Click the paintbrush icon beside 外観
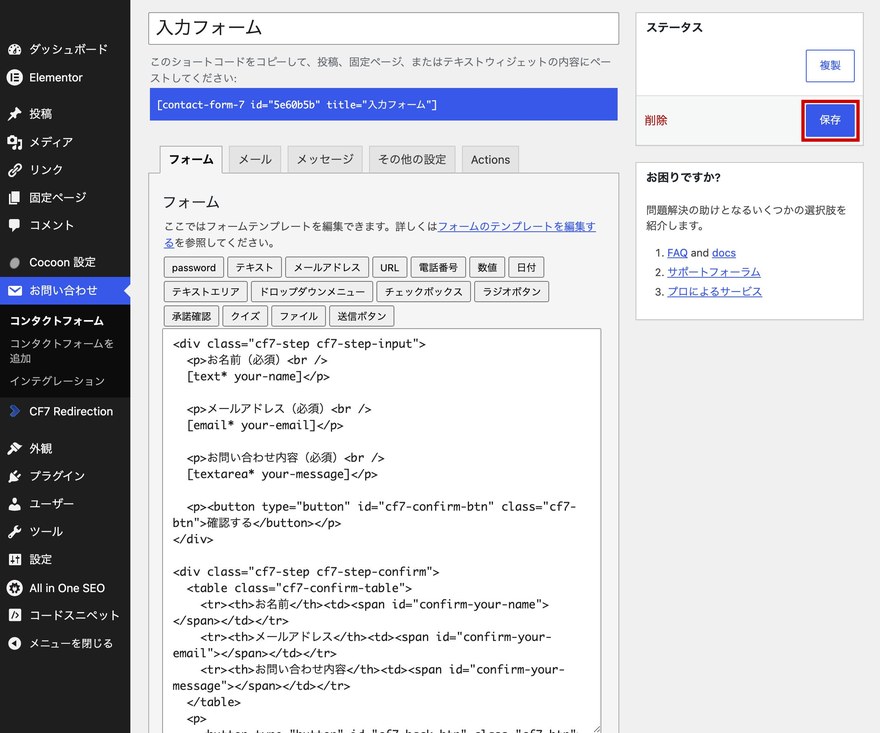Viewport: 880px width, 733px height. [x=15, y=448]
